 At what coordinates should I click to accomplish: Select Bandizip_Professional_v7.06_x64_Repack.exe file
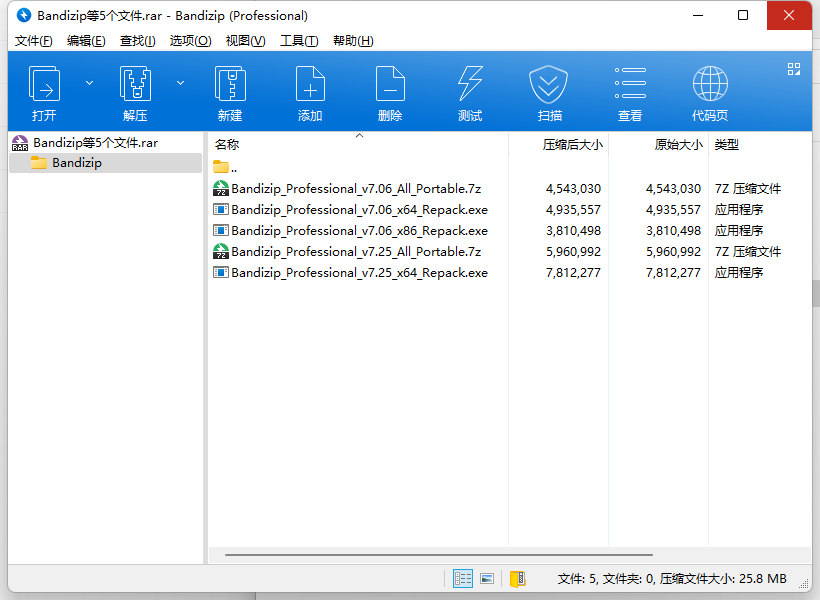(x=359, y=210)
